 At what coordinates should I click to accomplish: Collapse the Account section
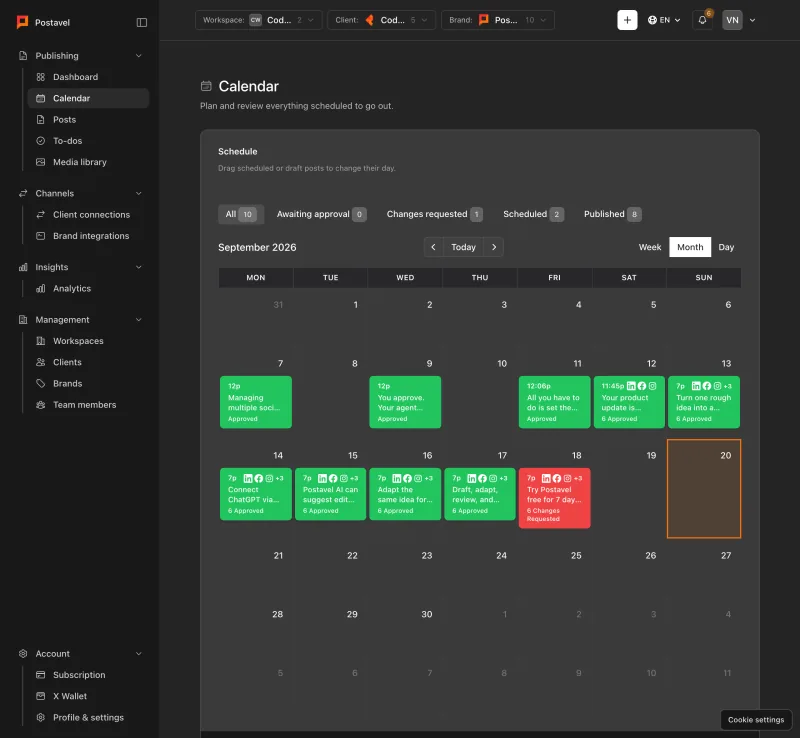(139, 654)
